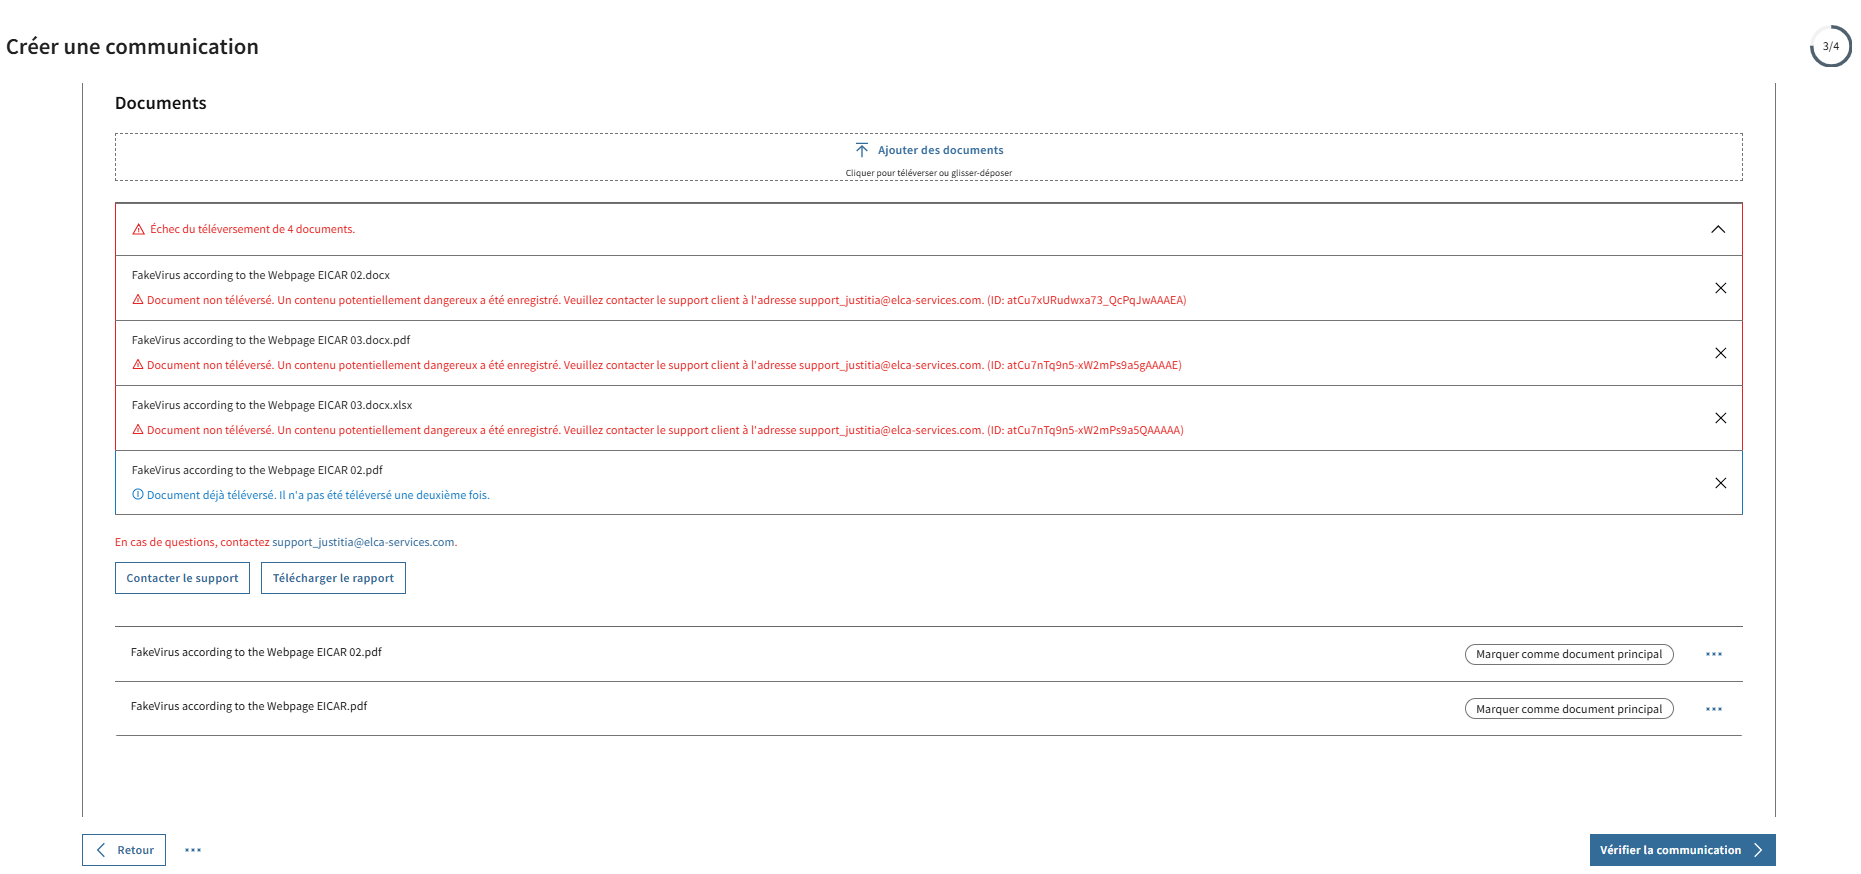Open the support_justitia email link below the errors
This screenshot has width=1861, height=874.
(364, 542)
